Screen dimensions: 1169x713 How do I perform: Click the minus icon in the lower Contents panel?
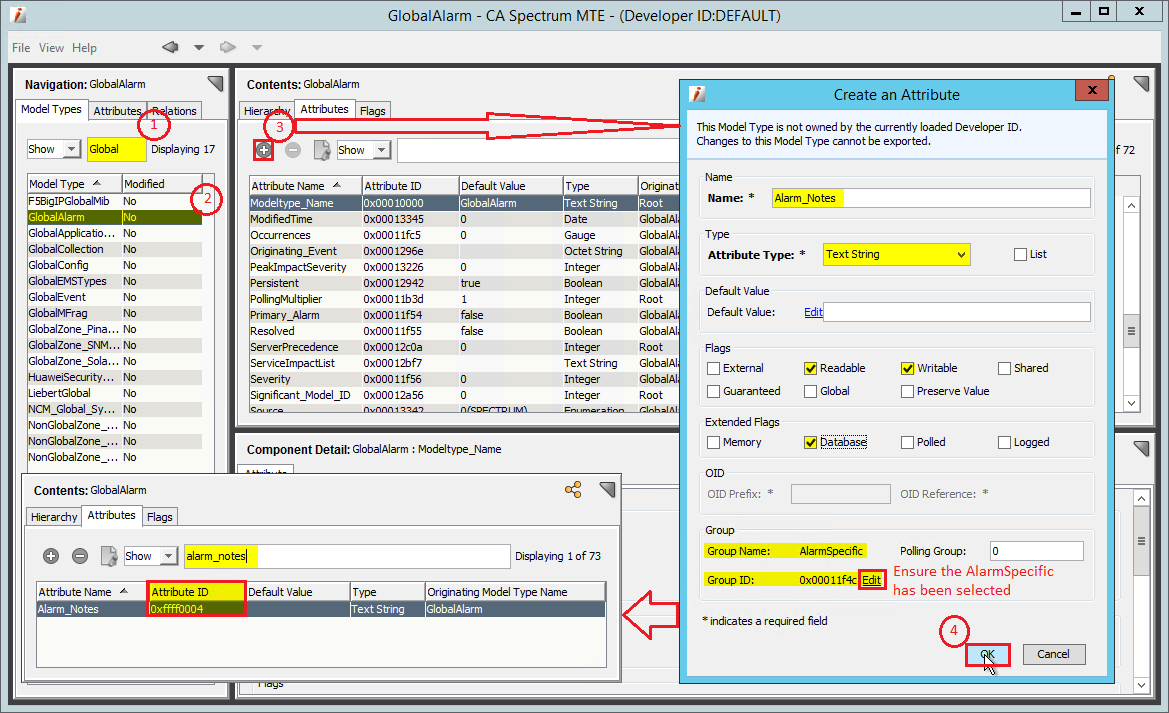point(81,556)
